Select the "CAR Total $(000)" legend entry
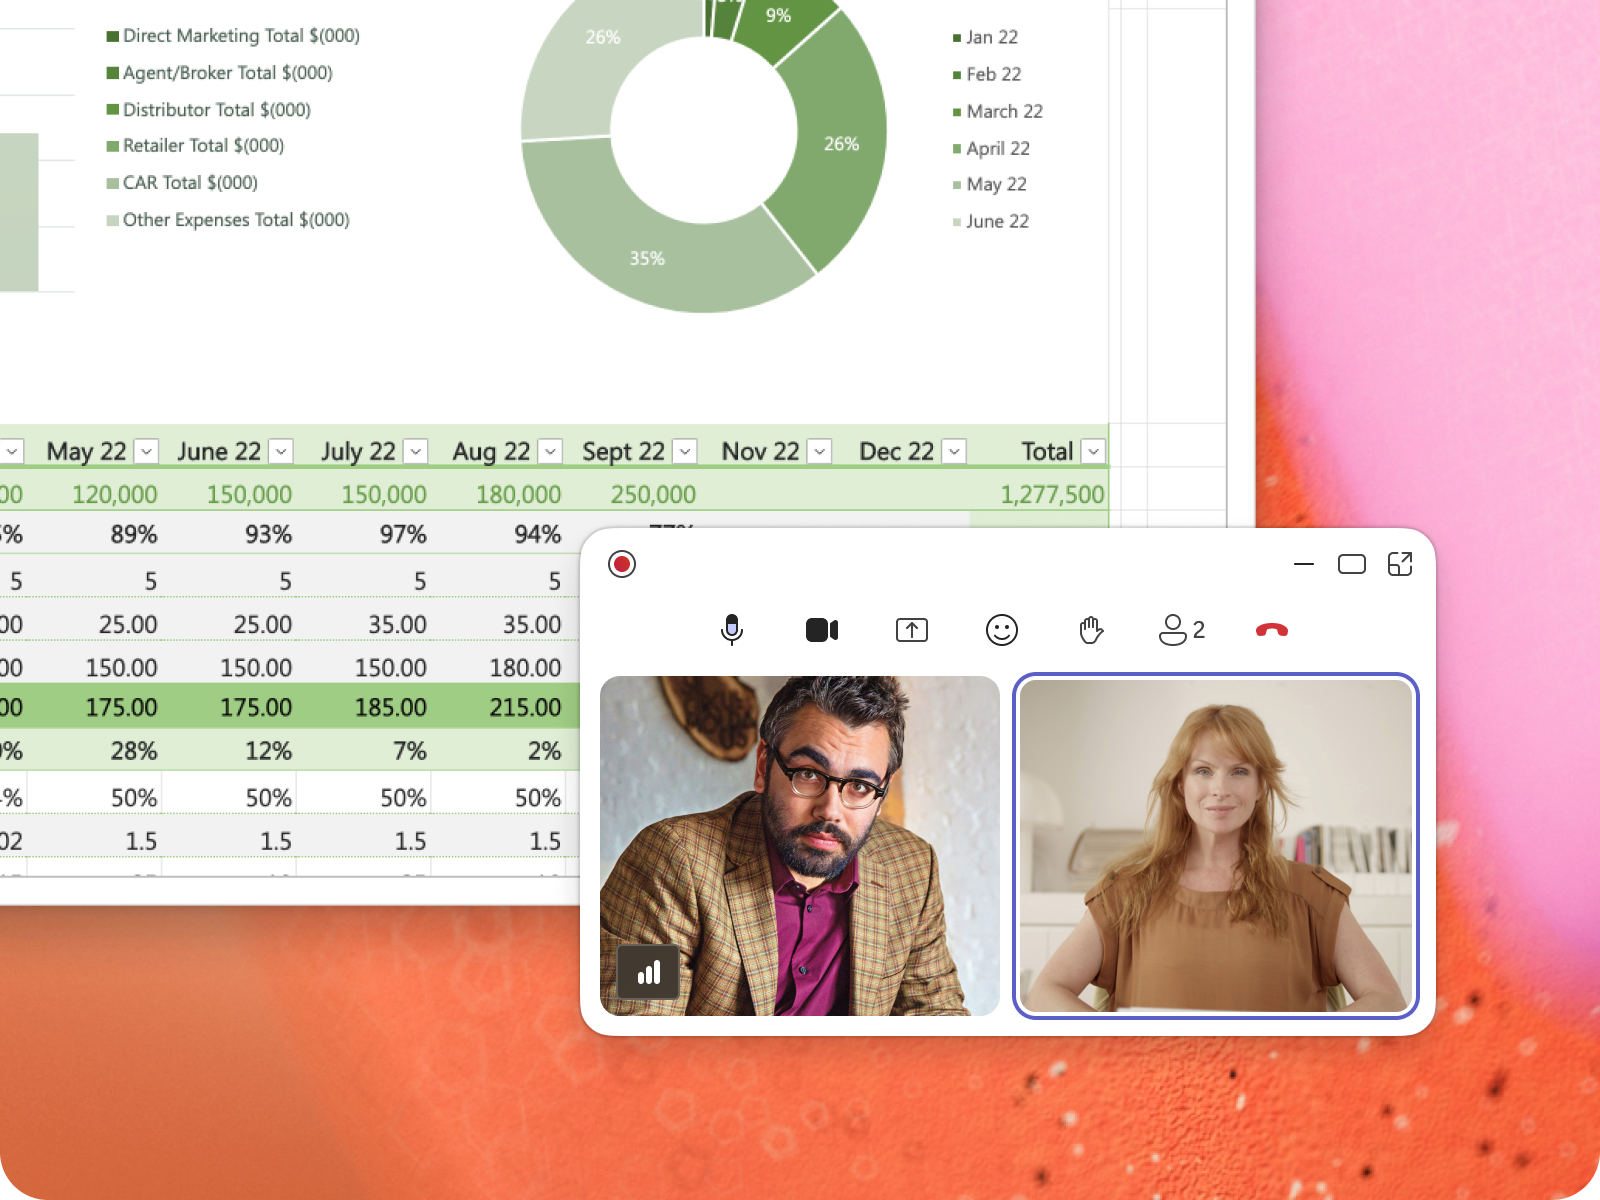Screen dimensions: 1600x1200 pyautogui.click(x=182, y=183)
